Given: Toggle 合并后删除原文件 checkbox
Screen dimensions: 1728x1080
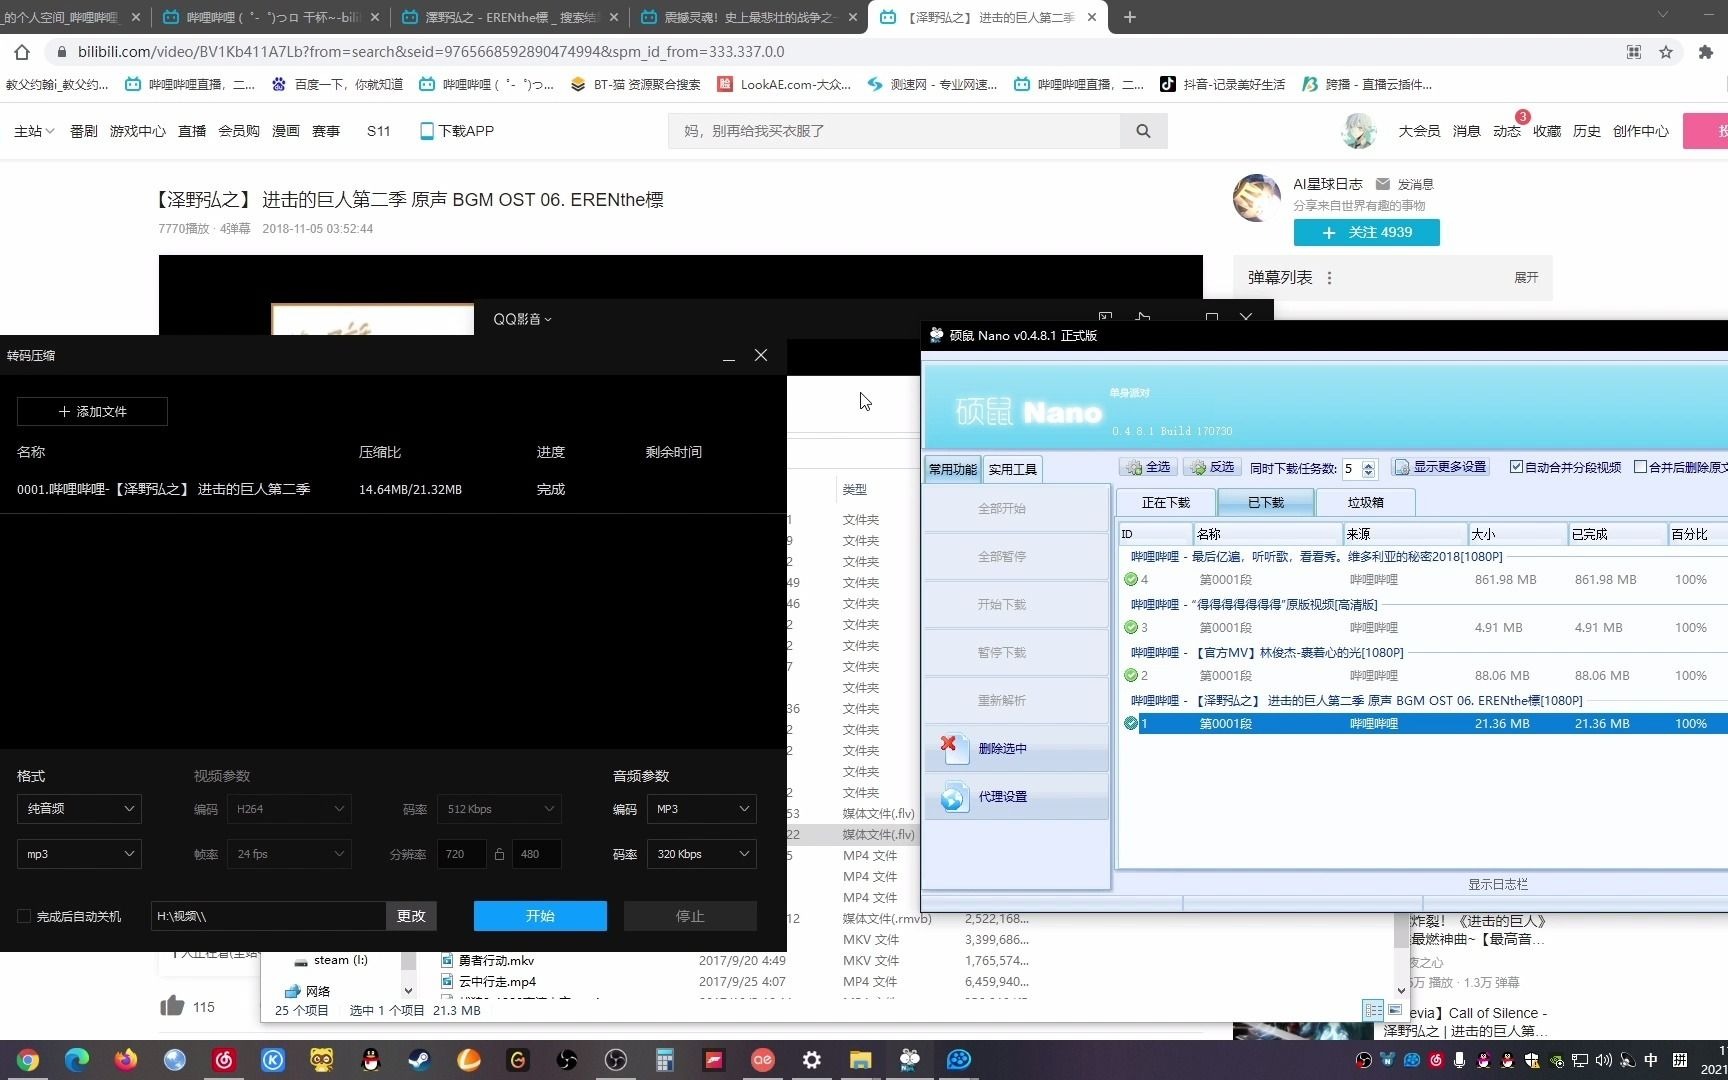Looking at the screenshot, I should coord(1640,467).
